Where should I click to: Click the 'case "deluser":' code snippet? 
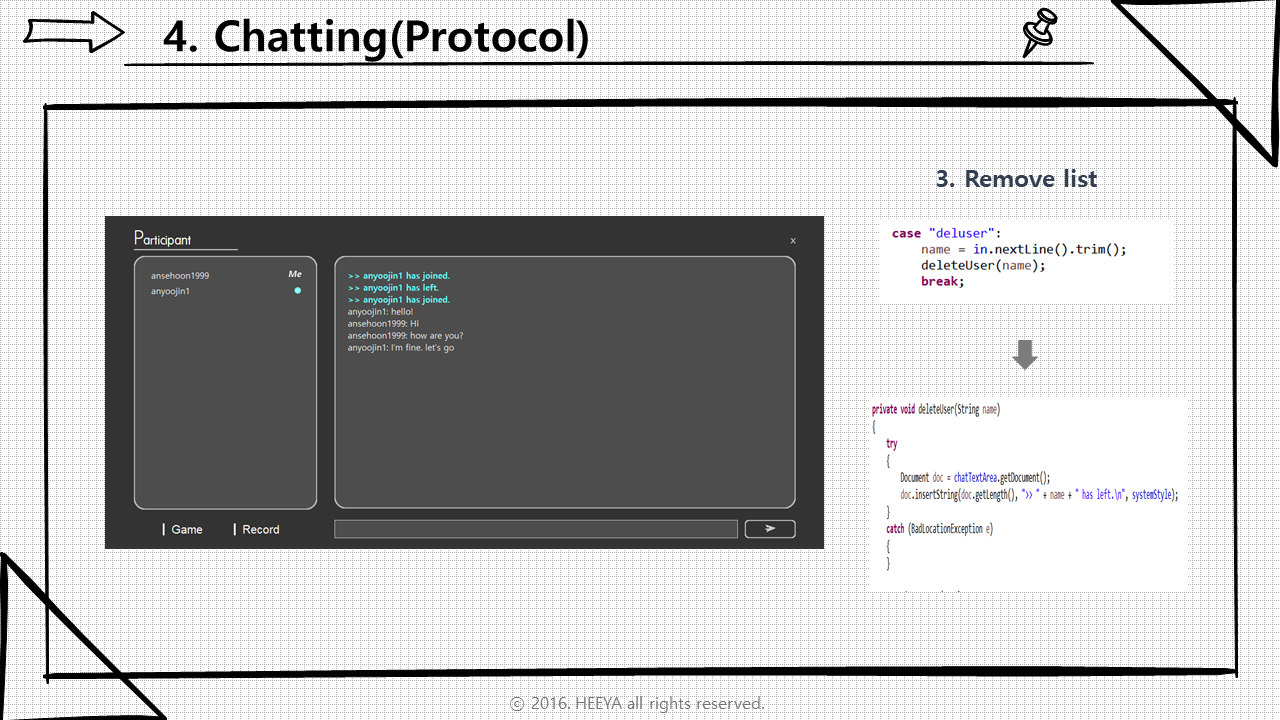coord(1027,259)
